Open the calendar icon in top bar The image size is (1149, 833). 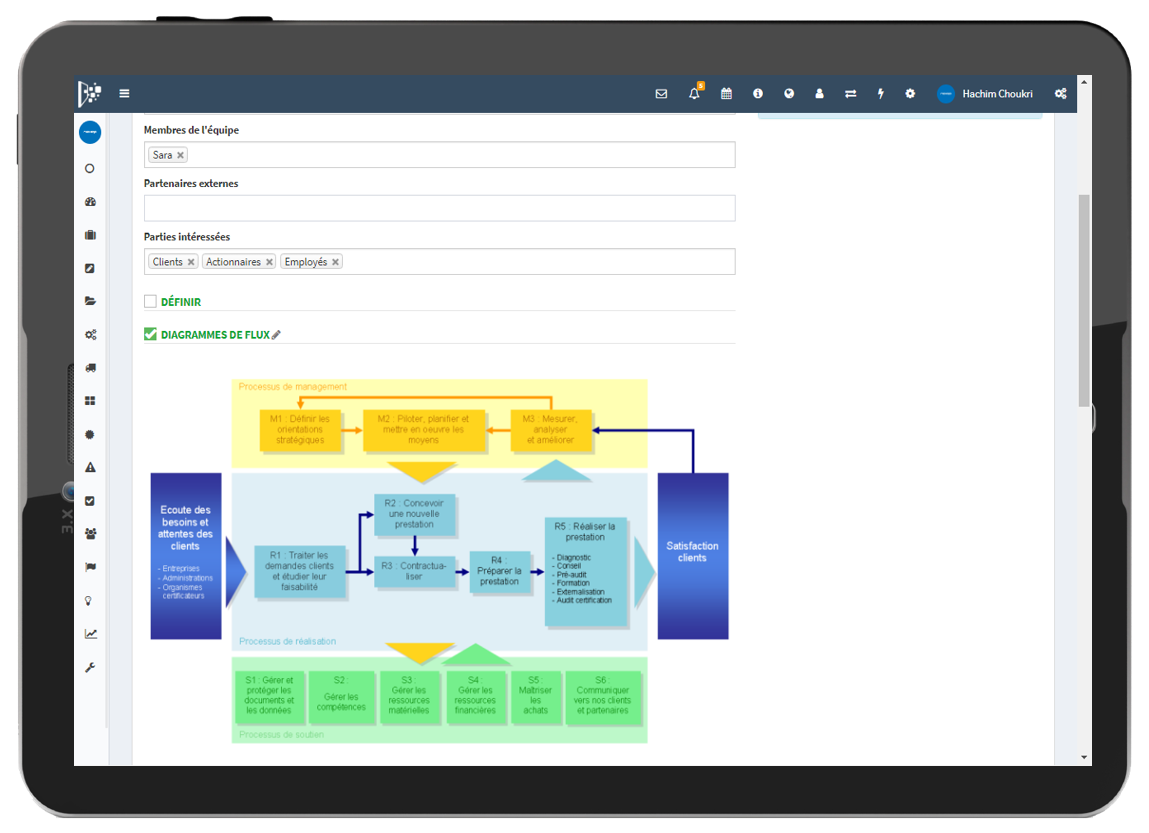coord(726,94)
